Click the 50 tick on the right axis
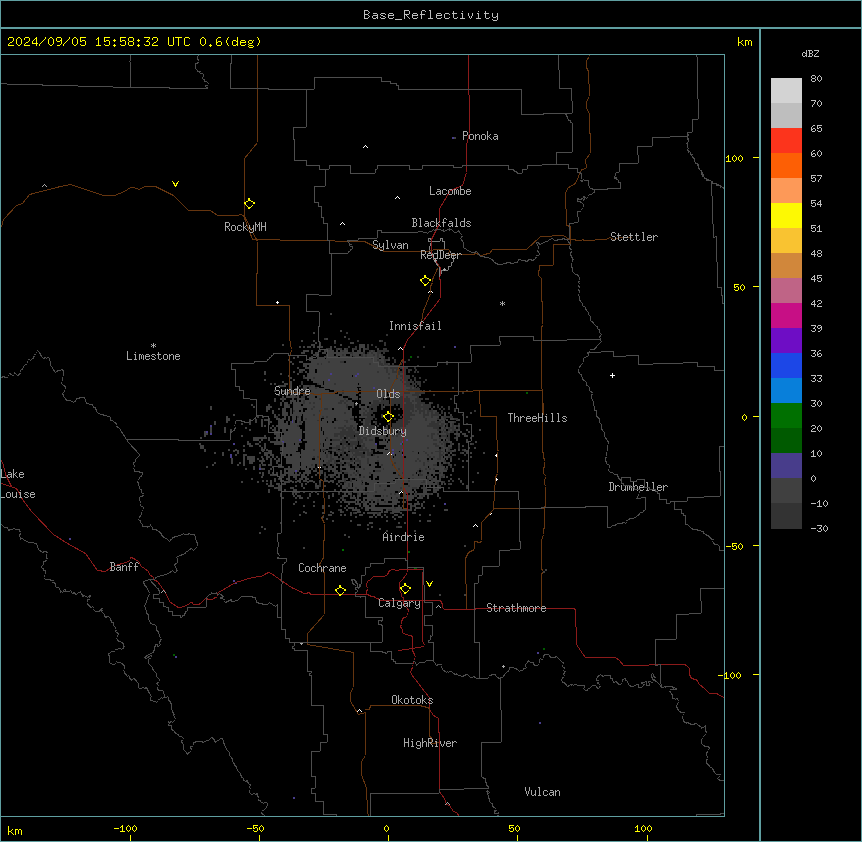Screen dimensions: 862x842 [739, 287]
